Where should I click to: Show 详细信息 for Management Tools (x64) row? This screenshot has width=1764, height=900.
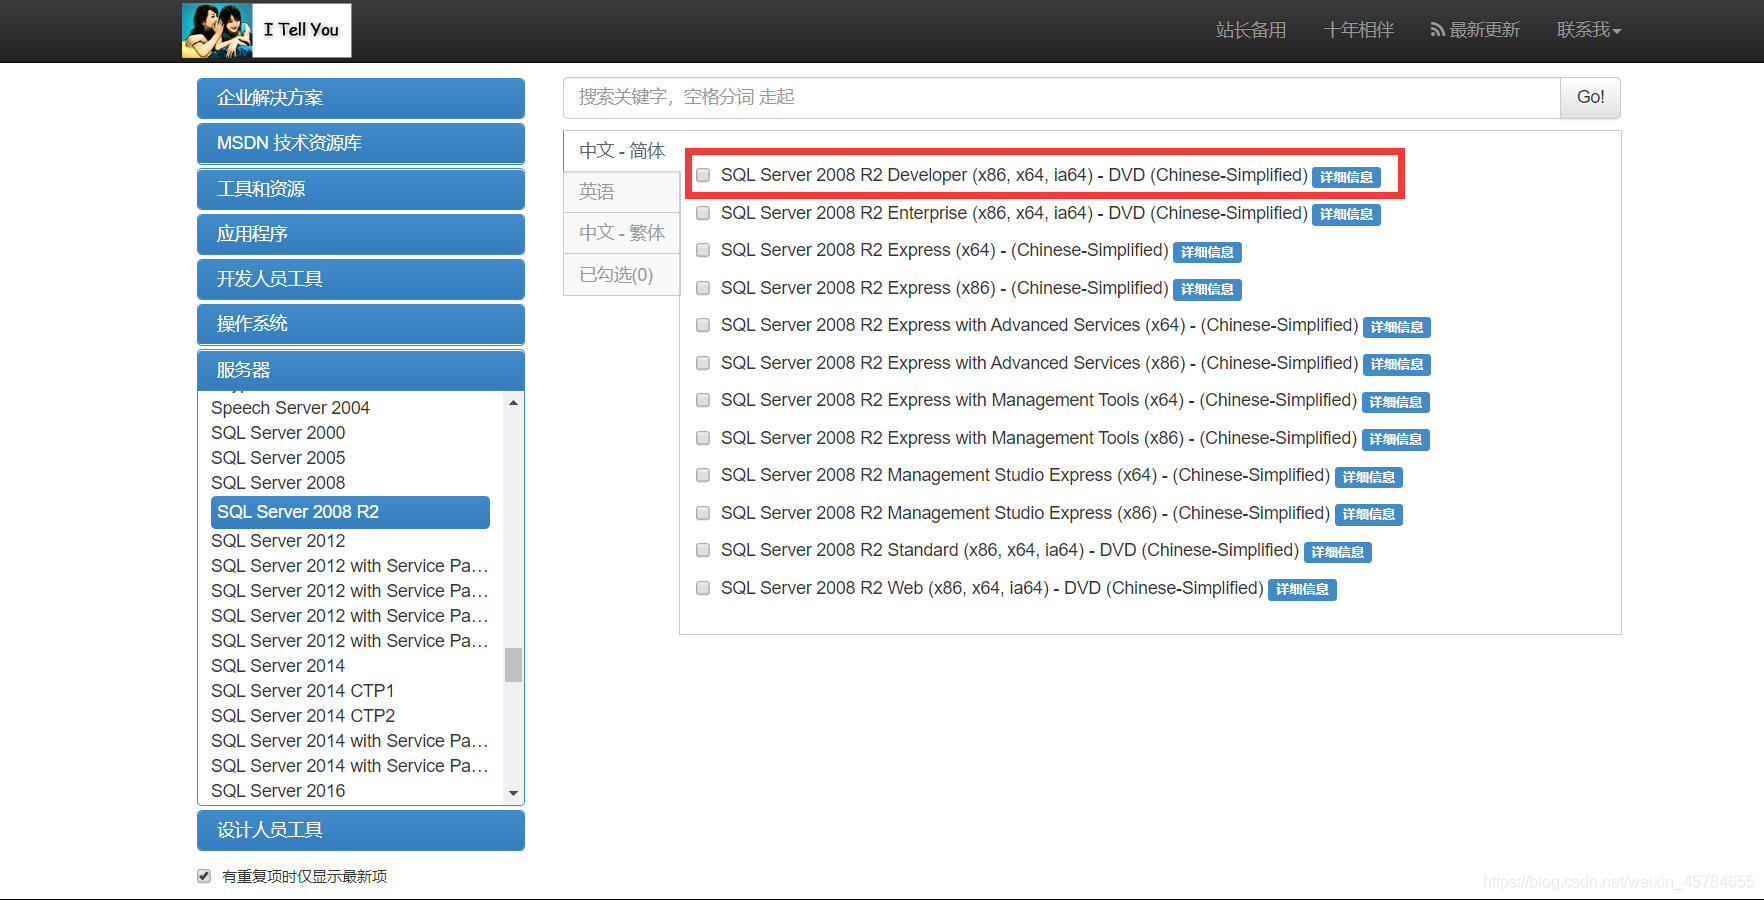click(1396, 402)
